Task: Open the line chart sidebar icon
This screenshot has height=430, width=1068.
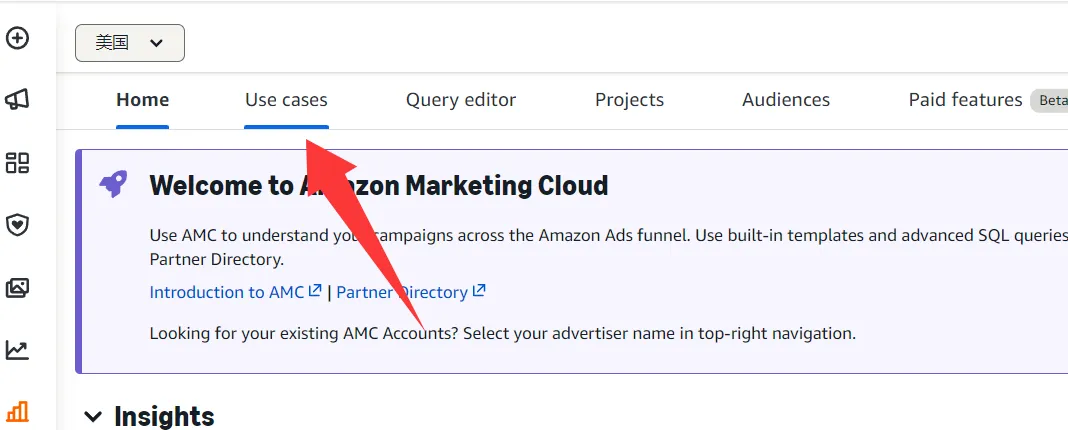Action: click(x=18, y=350)
